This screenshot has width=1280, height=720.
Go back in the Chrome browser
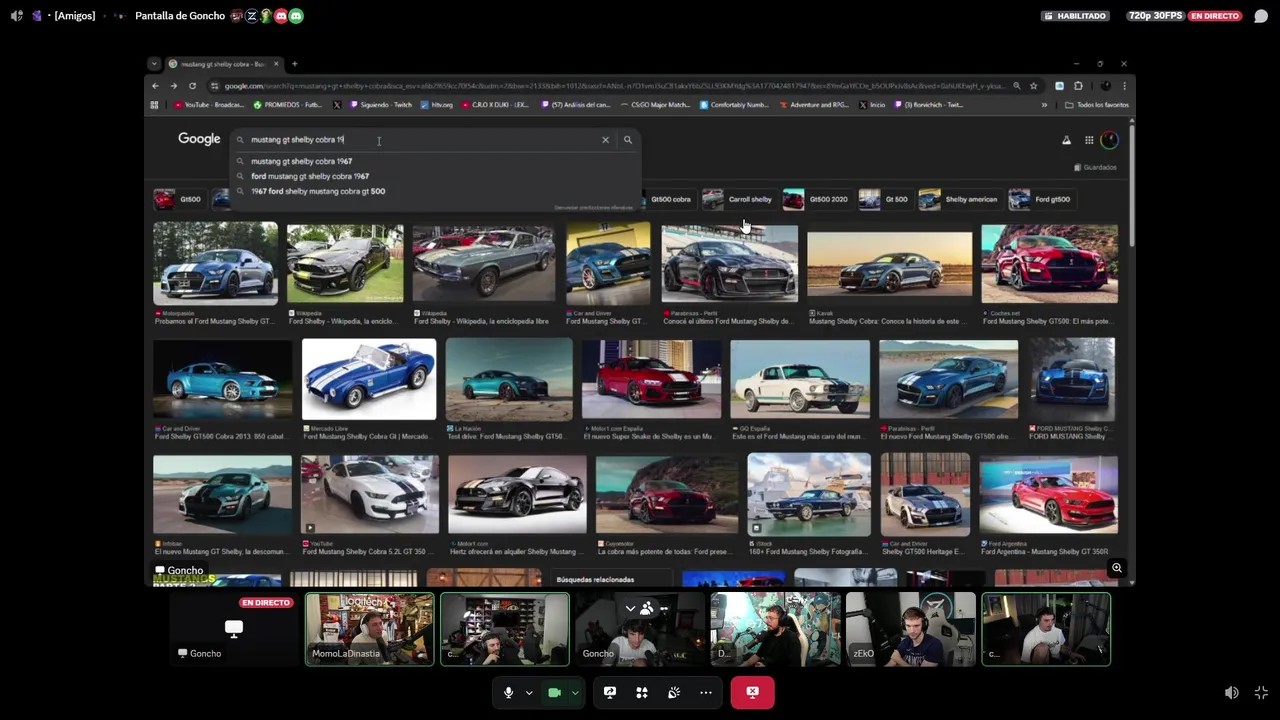[155, 86]
